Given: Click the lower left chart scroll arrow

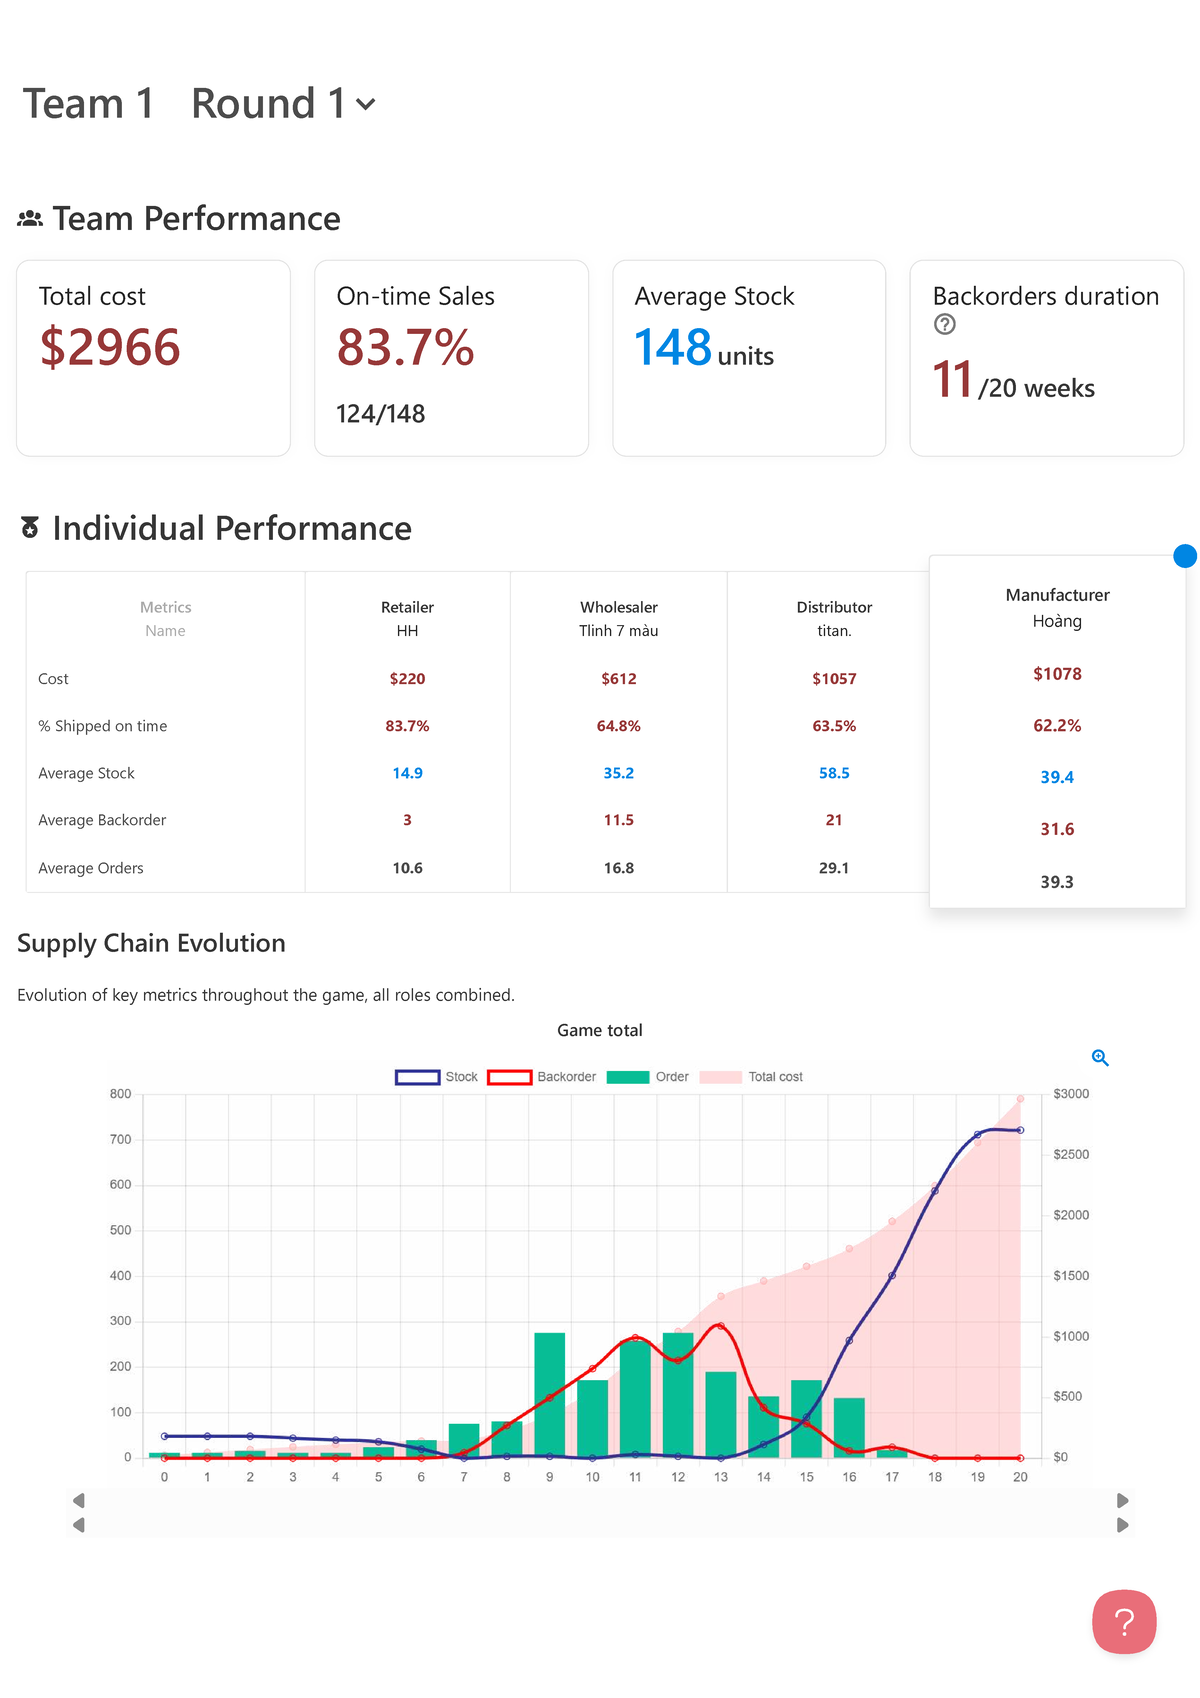Looking at the screenshot, I should pos(79,1525).
